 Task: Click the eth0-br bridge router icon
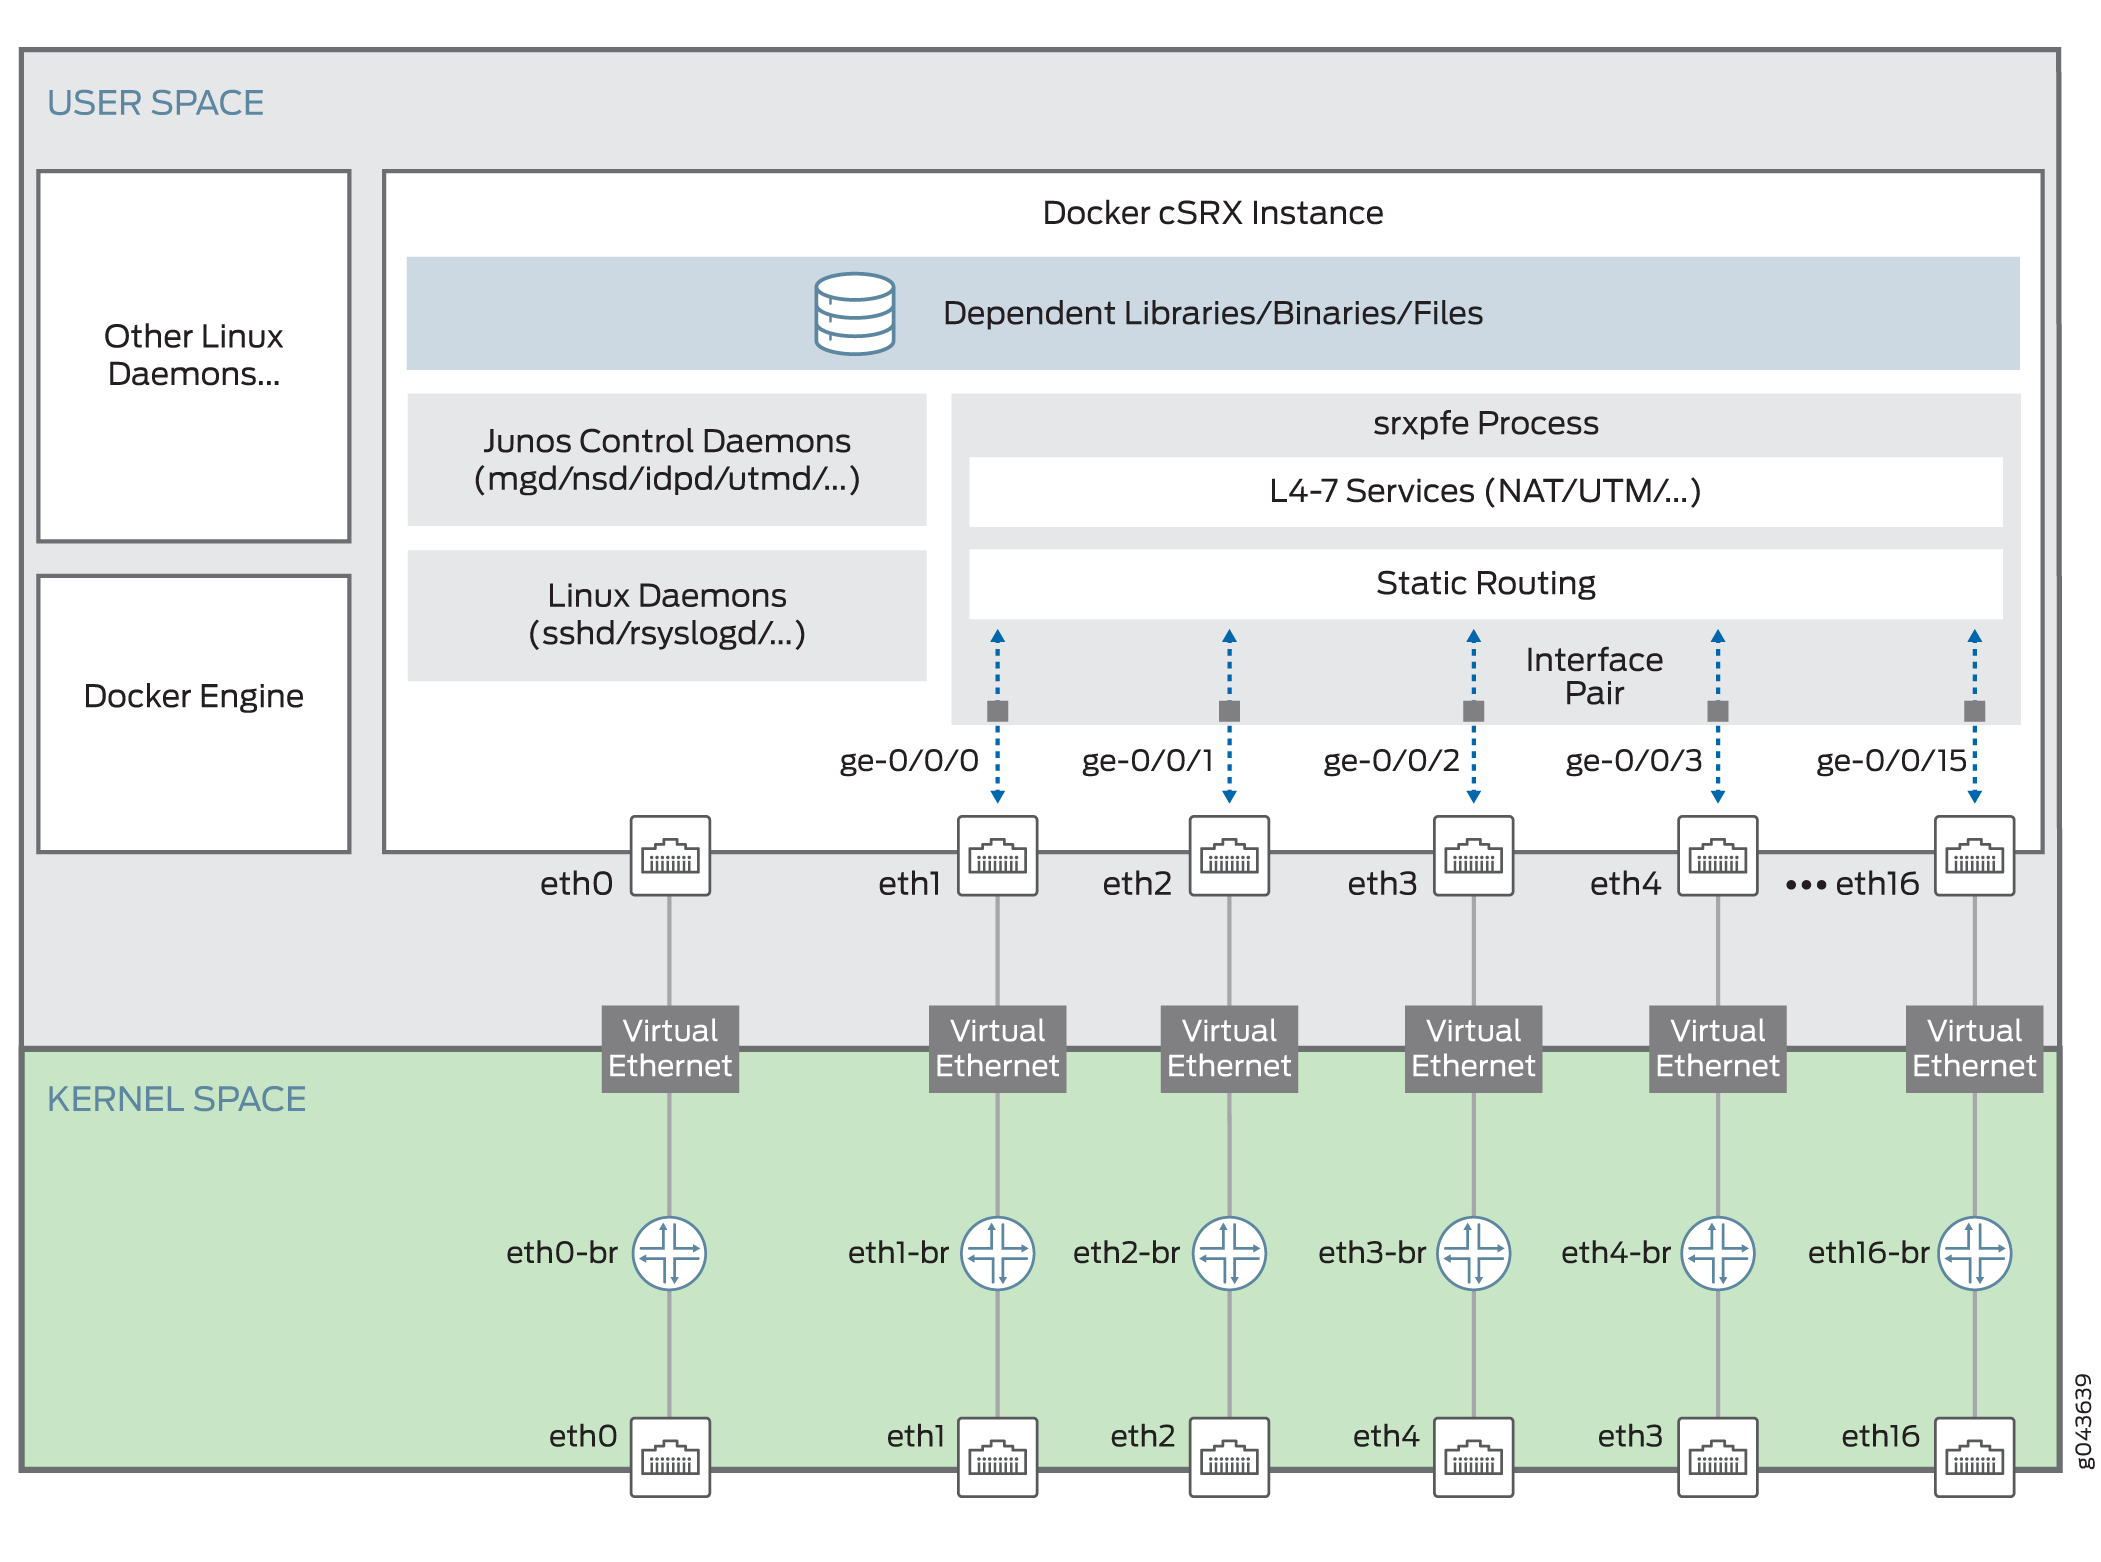[669, 1253]
